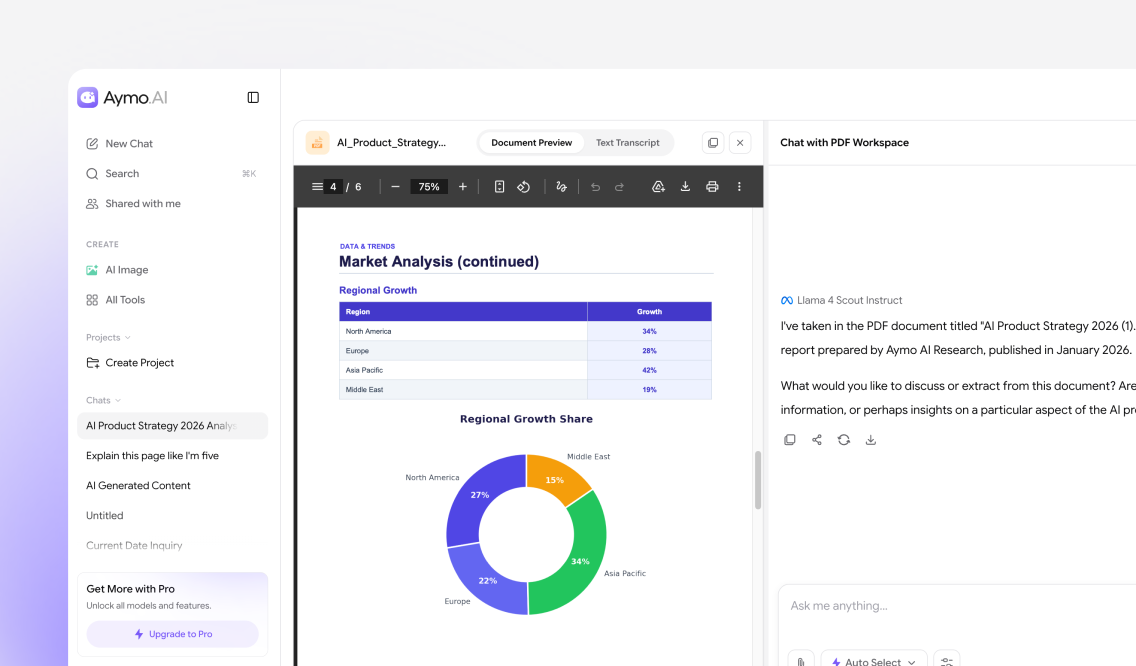
Task: Open Search in the sidebar
Action: coord(172,173)
